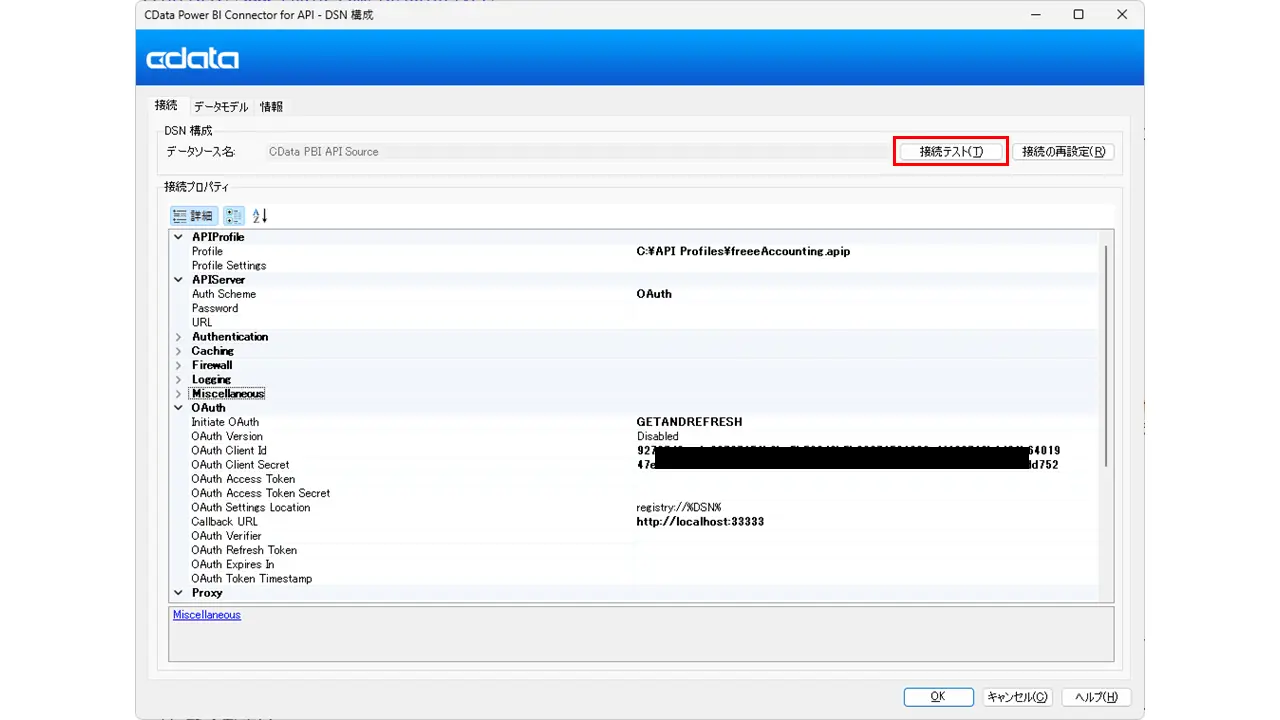Screen dimensions: 1280x720
Task: Click the 接続テスト button
Action: [x=951, y=152]
